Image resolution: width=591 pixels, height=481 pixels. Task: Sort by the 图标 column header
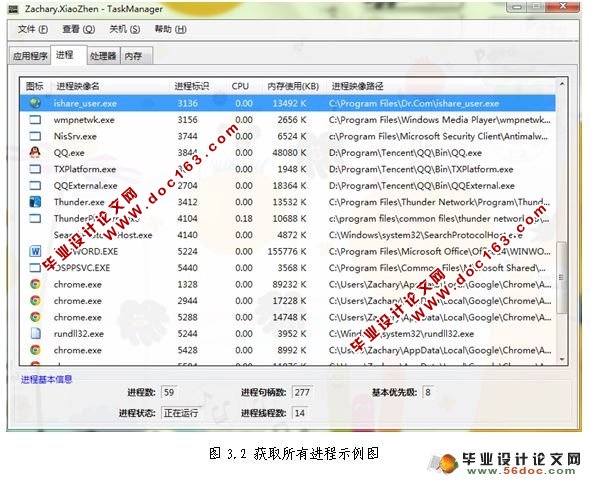(34, 86)
